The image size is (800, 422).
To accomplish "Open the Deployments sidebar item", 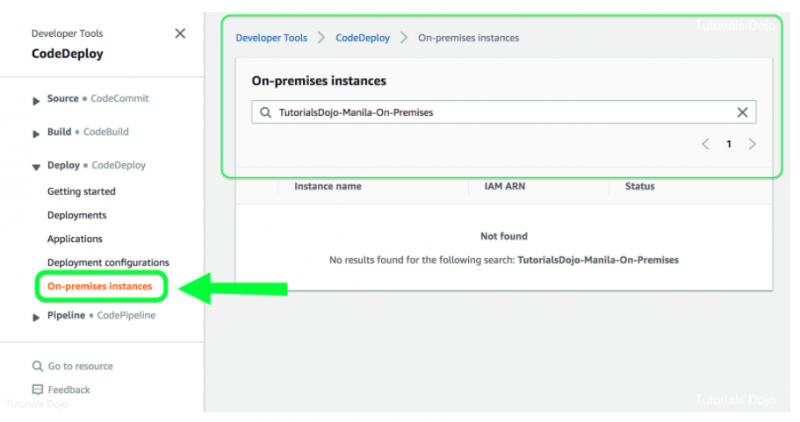I will tap(77, 215).
